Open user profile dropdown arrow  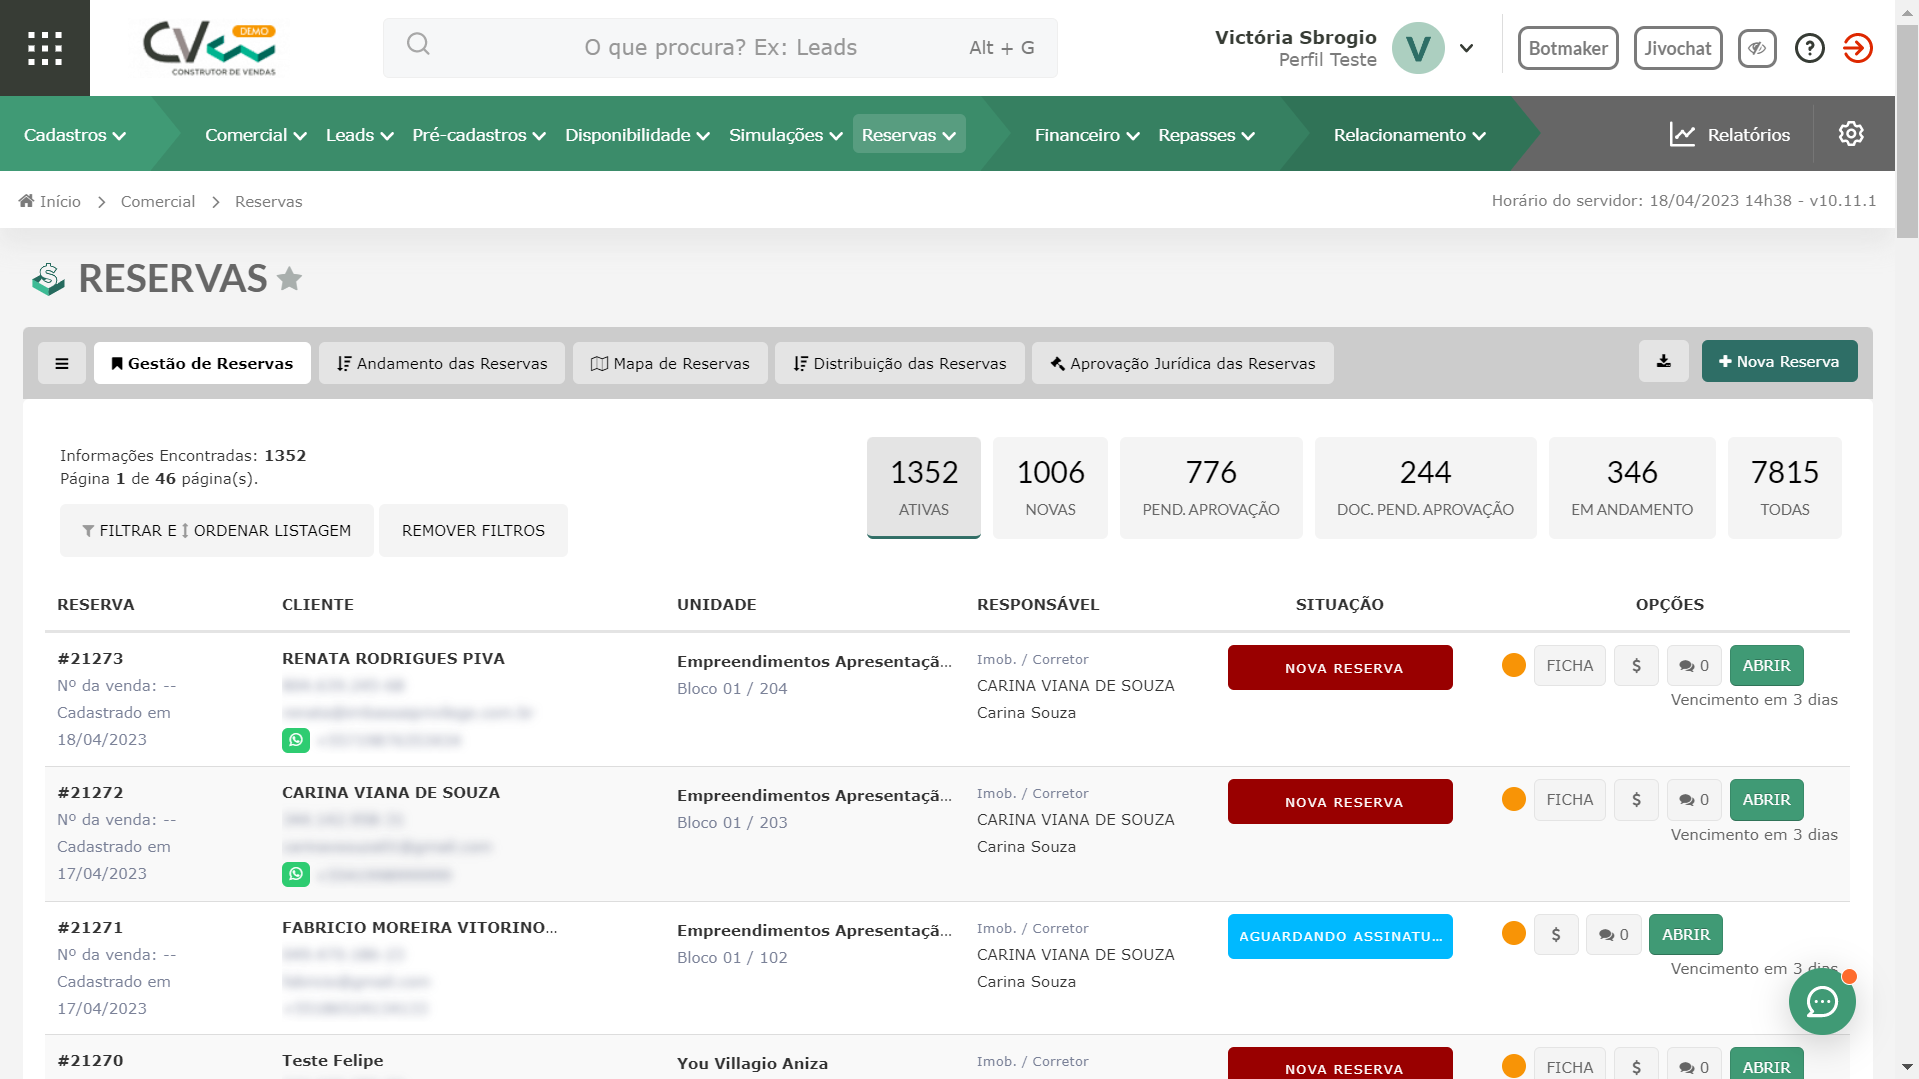(x=1466, y=48)
